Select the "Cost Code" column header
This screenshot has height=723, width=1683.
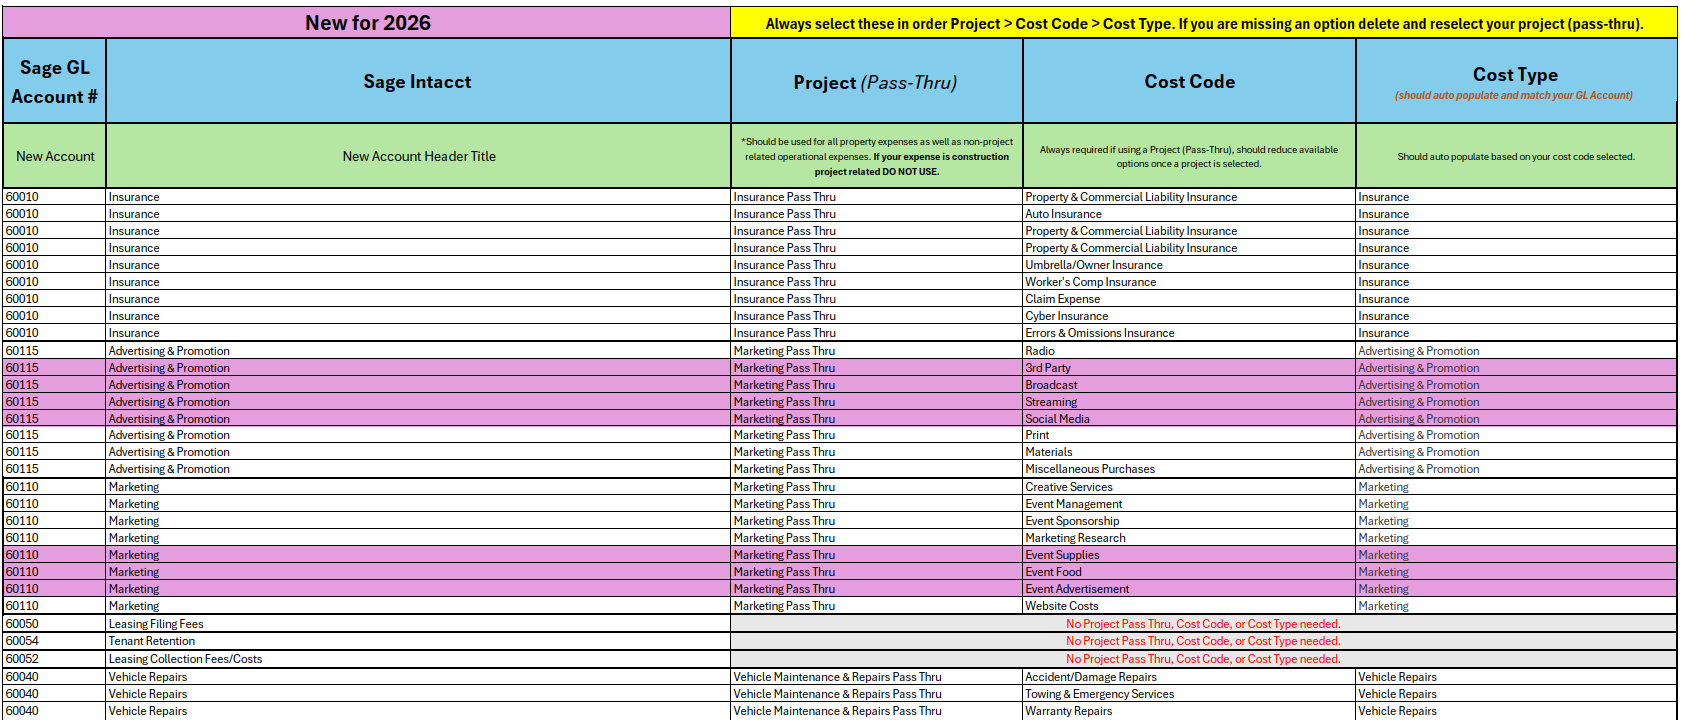pos(1189,81)
